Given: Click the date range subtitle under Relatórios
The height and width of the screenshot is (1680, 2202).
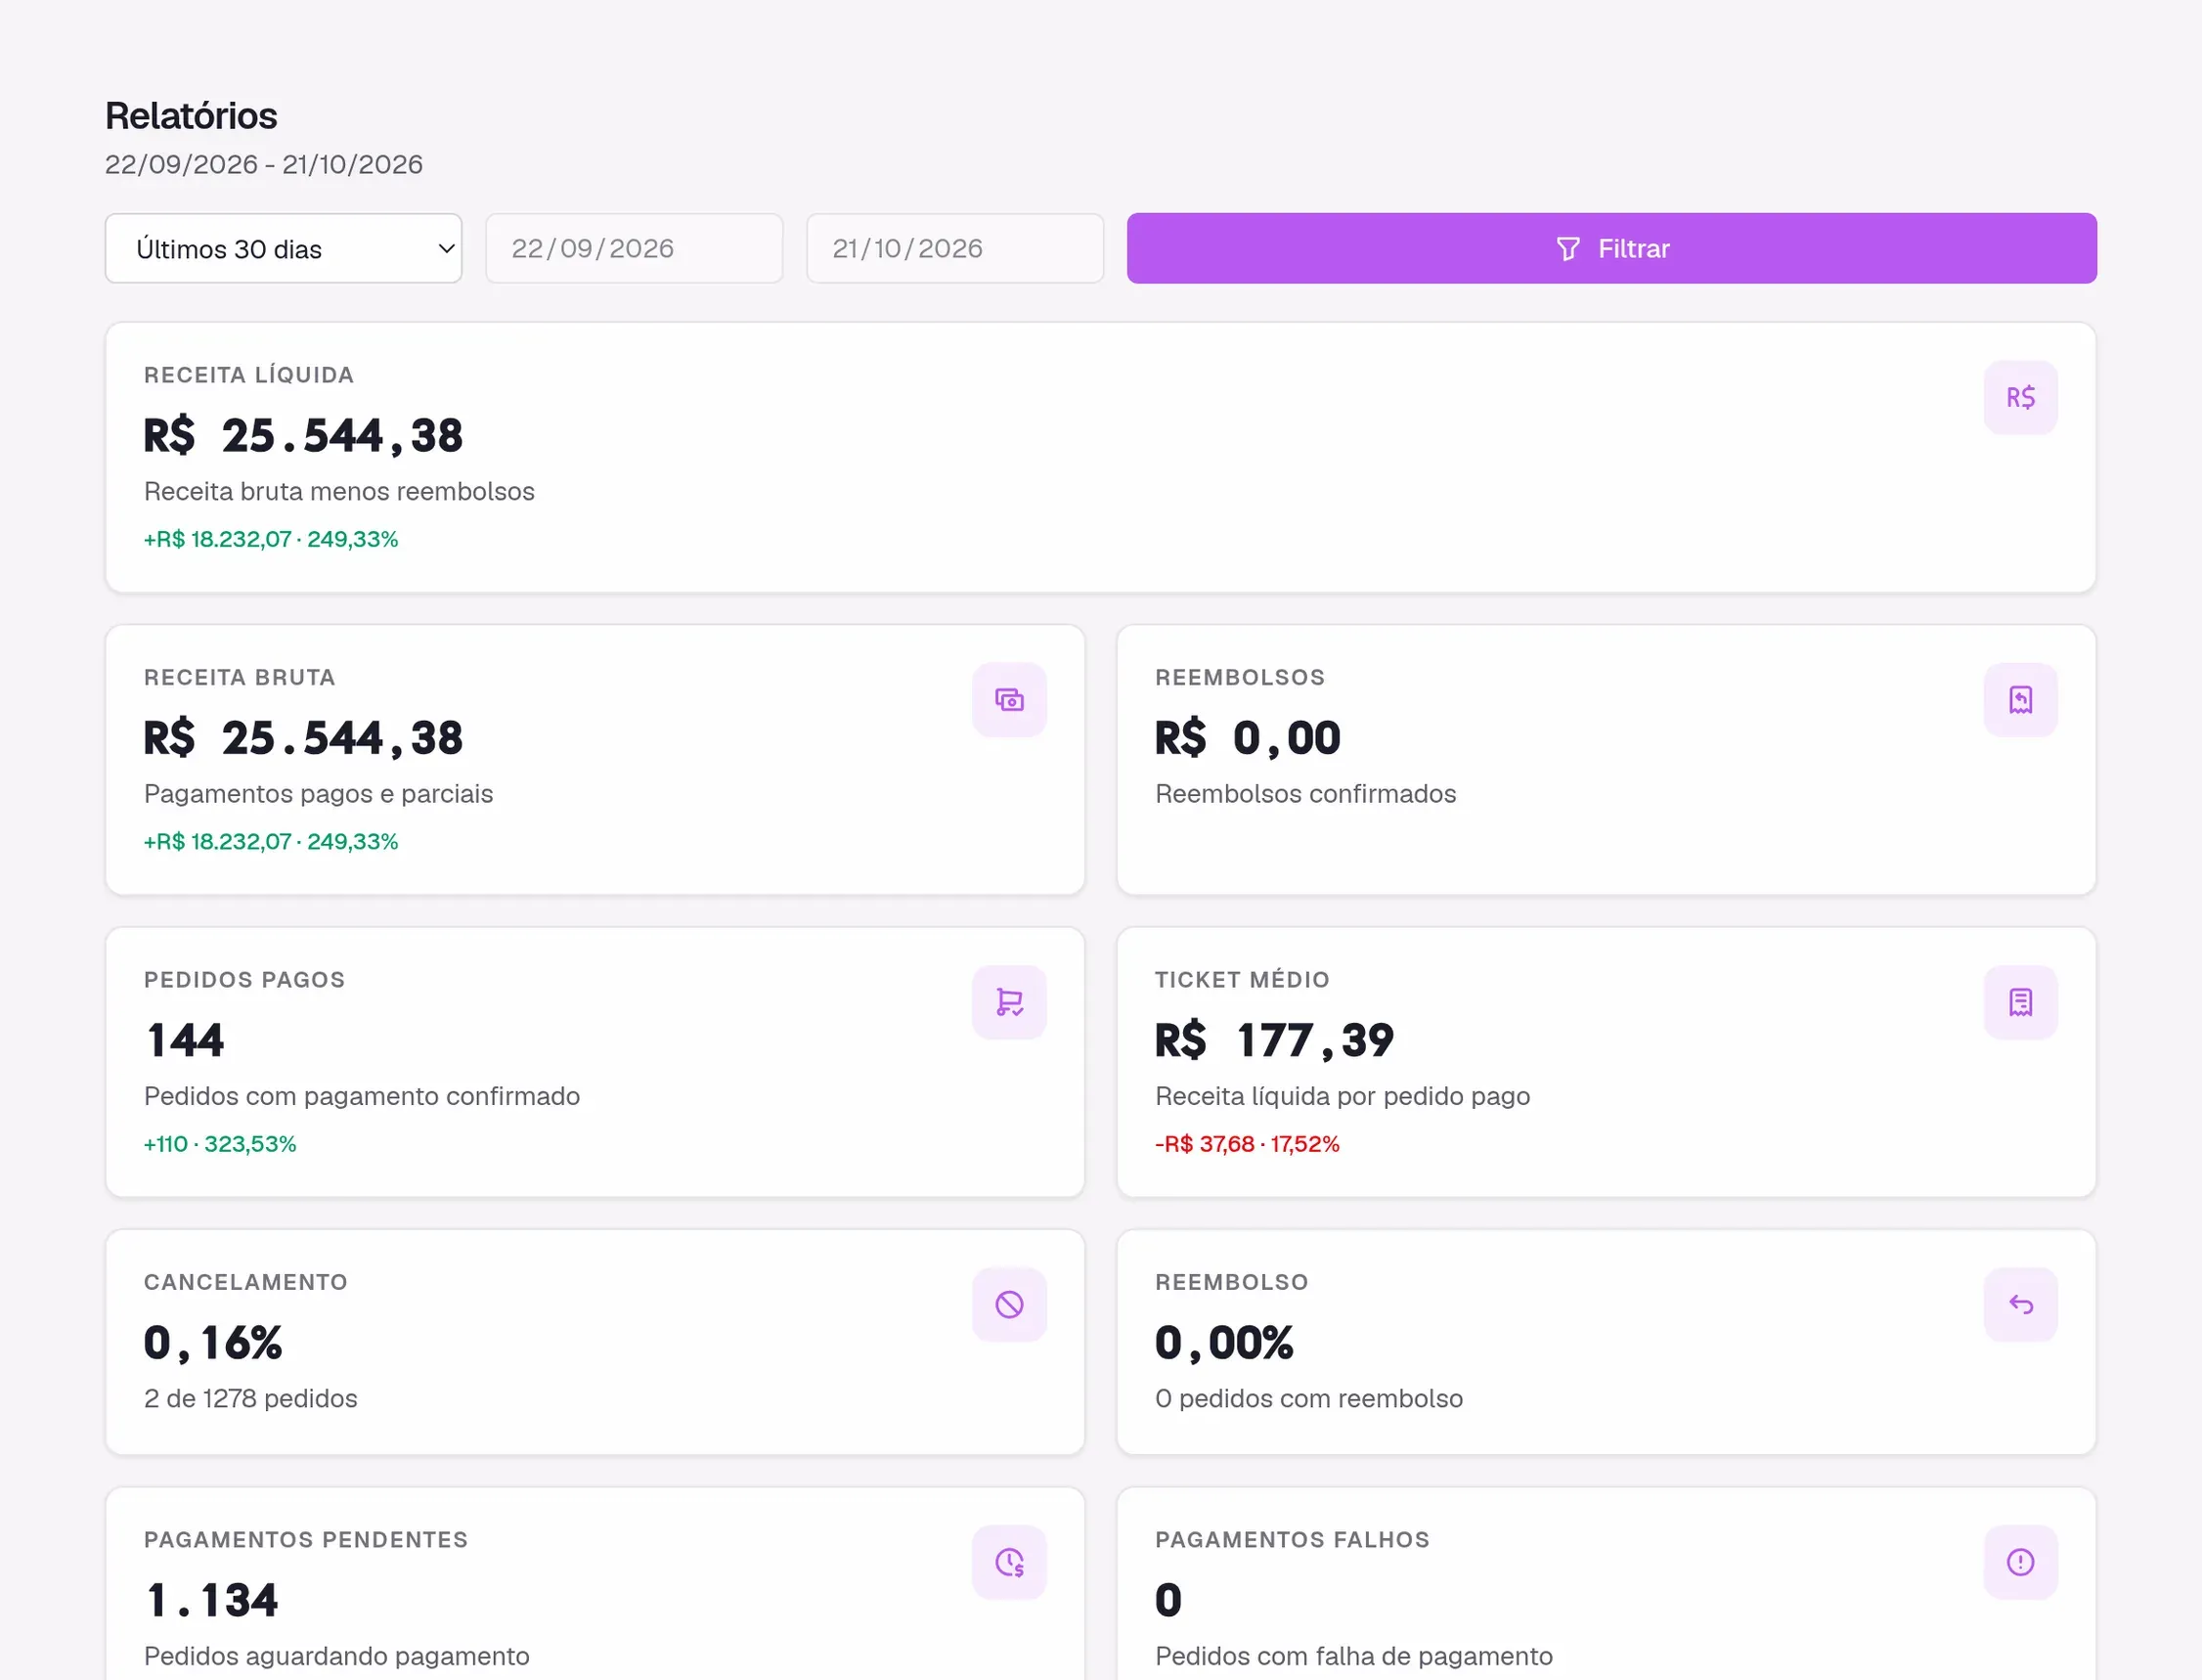Looking at the screenshot, I should click(x=264, y=164).
